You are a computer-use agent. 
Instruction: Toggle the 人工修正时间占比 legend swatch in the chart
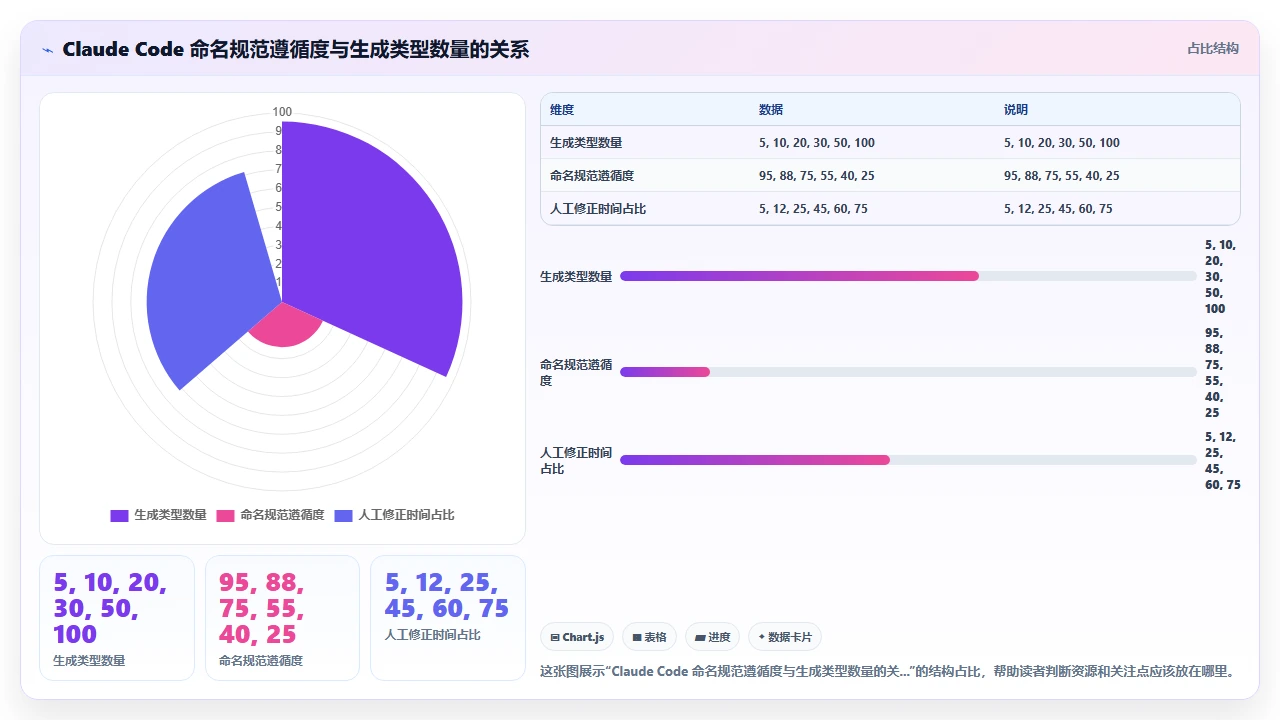coord(343,515)
